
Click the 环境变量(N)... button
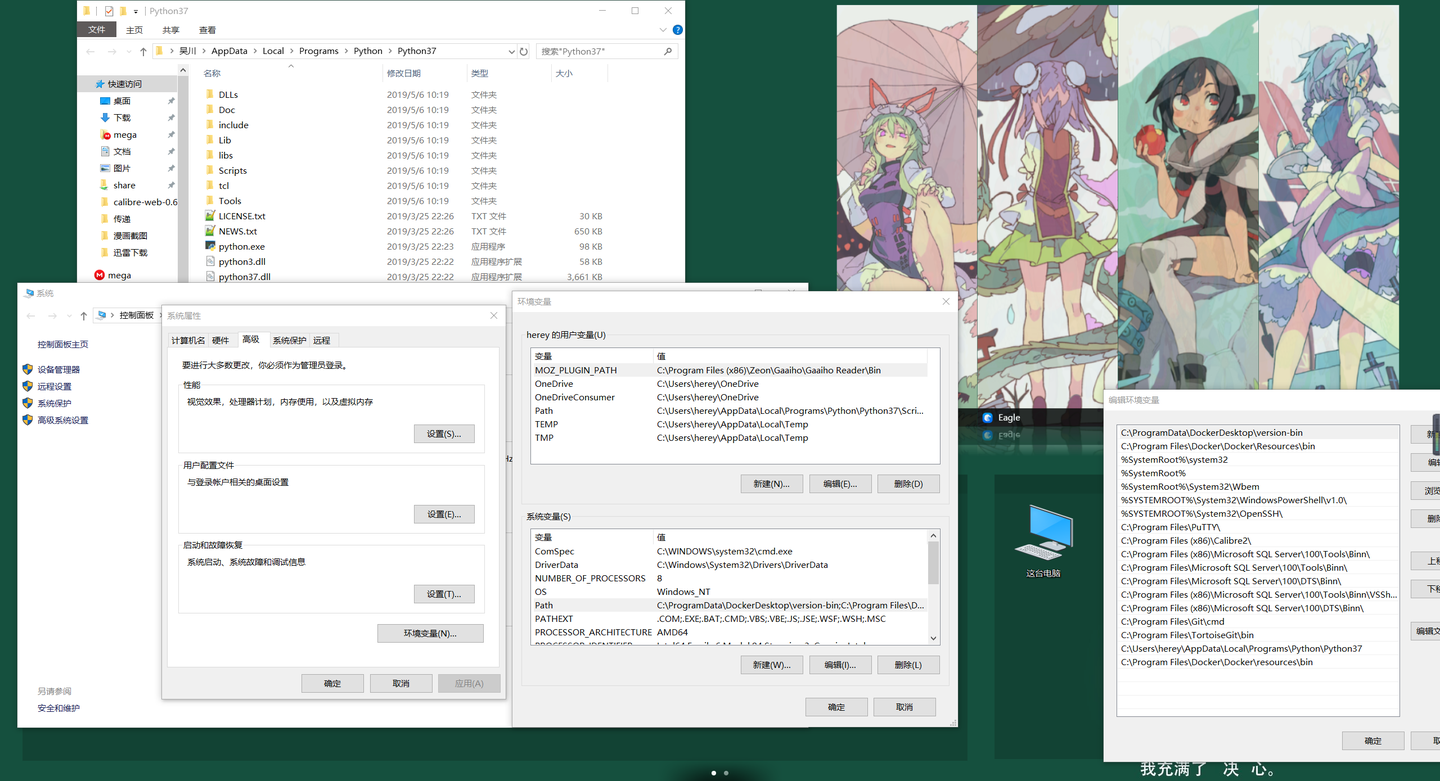(x=430, y=633)
